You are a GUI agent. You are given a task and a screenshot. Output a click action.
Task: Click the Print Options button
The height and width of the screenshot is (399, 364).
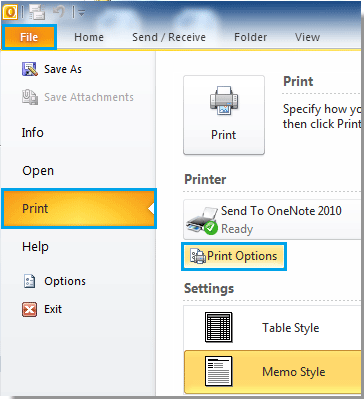pos(234,256)
